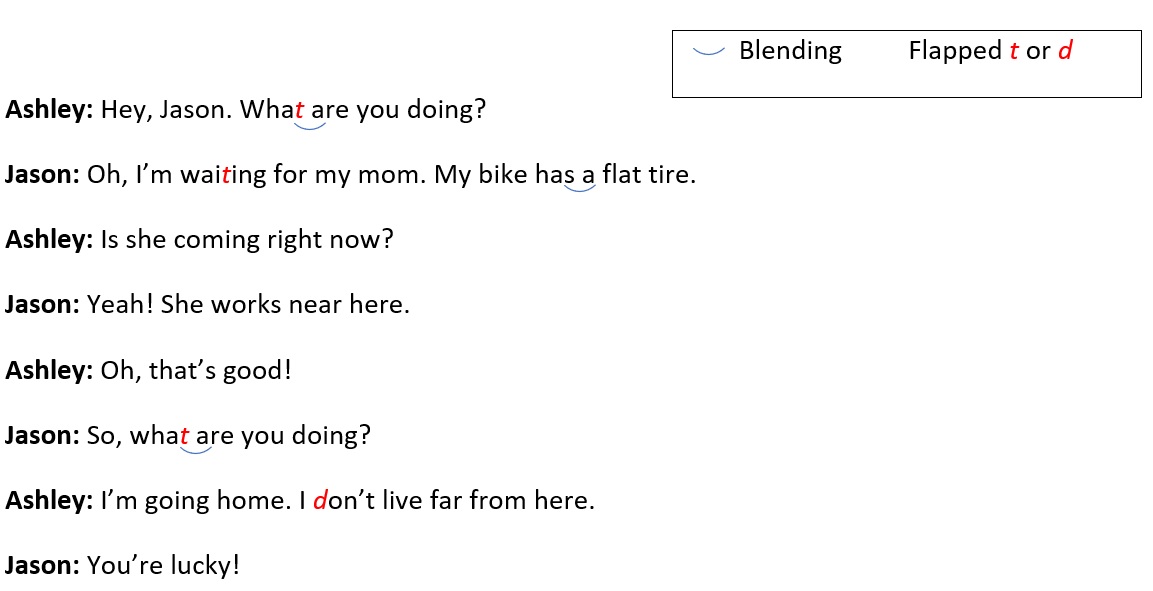Image resolution: width=1153 pixels, height=591 pixels.
Task: Click the blending curve under 'So, what are'
Action: [196, 448]
